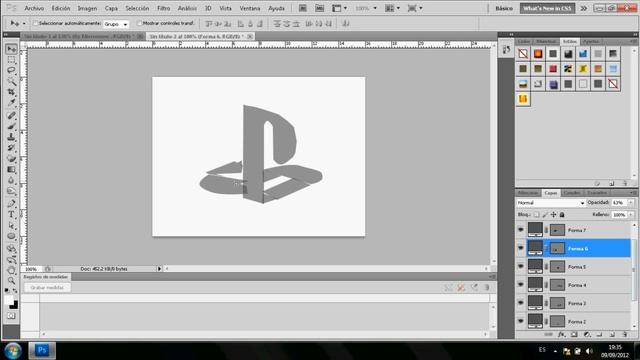Select the Clone Stamp tool
This screenshot has height=360, width=640.
click(11, 137)
